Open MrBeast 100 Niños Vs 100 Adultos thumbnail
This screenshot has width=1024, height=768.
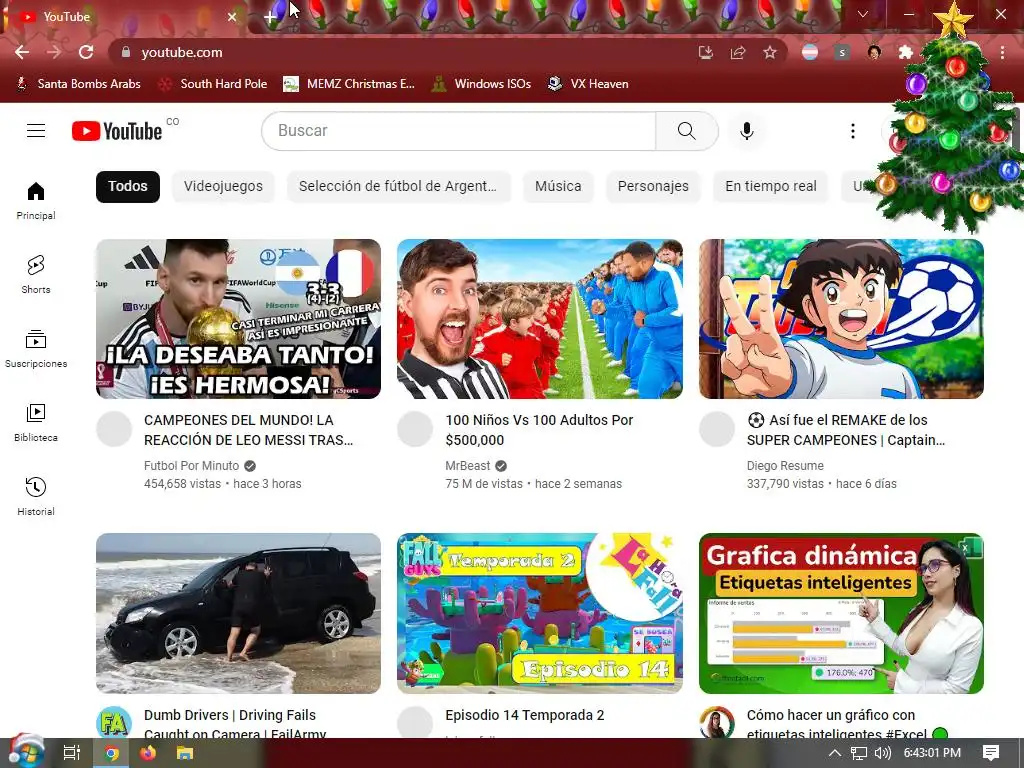pyautogui.click(x=540, y=319)
